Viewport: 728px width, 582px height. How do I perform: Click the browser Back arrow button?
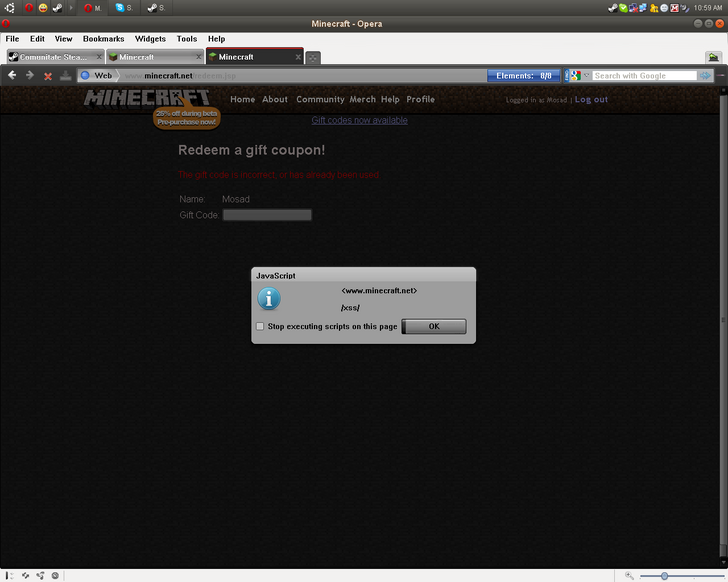pos(13,76)
